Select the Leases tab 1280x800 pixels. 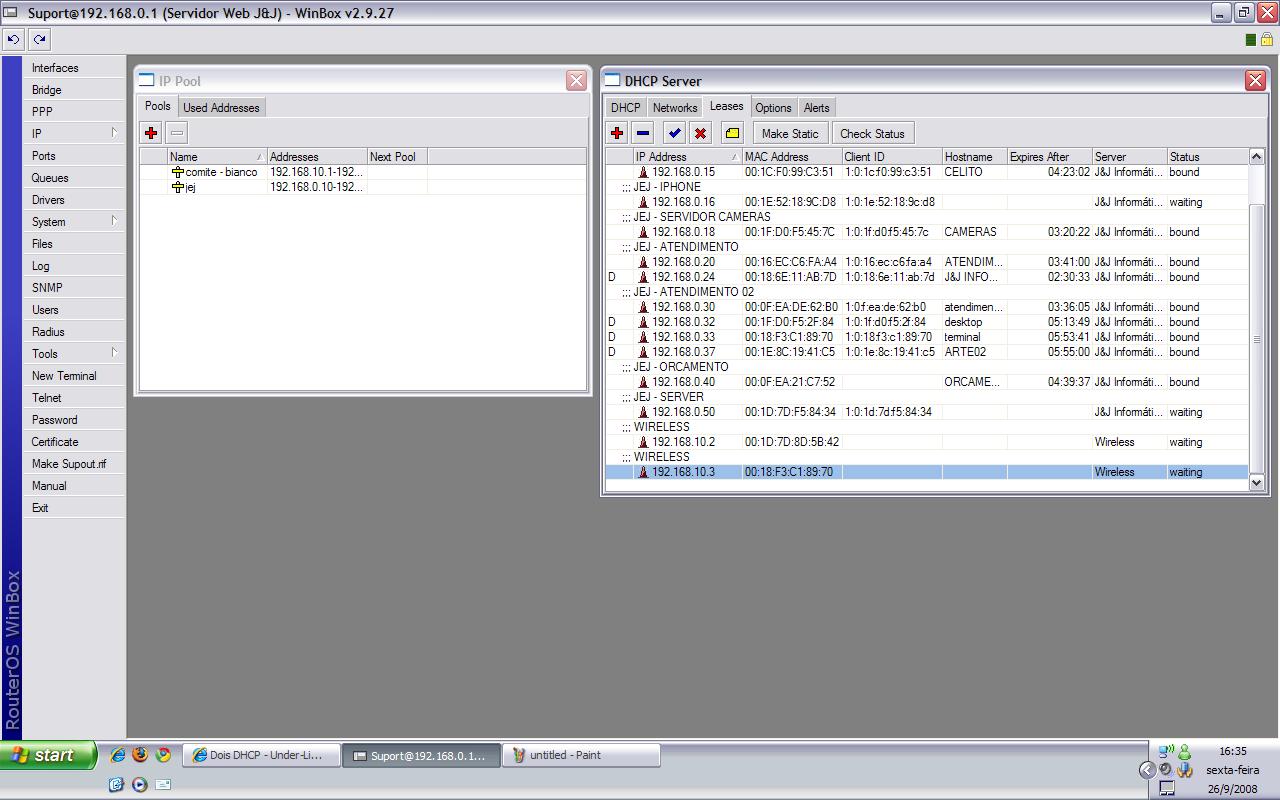pyautogui.click(x=727, y=107)
